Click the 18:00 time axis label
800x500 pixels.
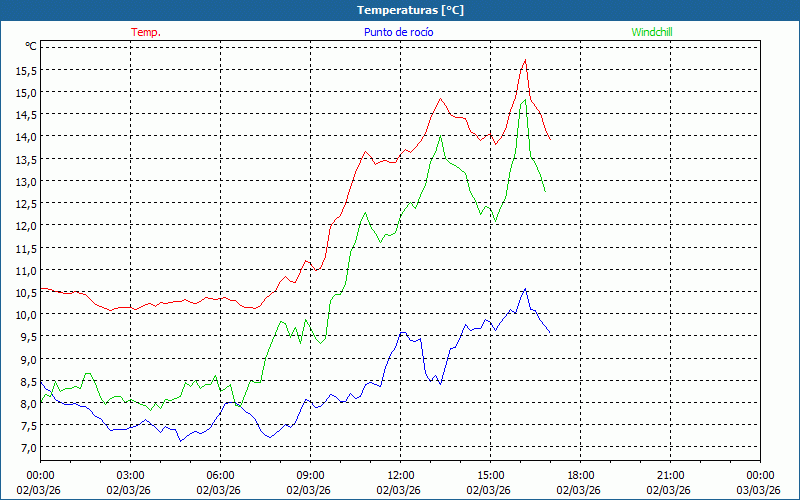point(580,475)
